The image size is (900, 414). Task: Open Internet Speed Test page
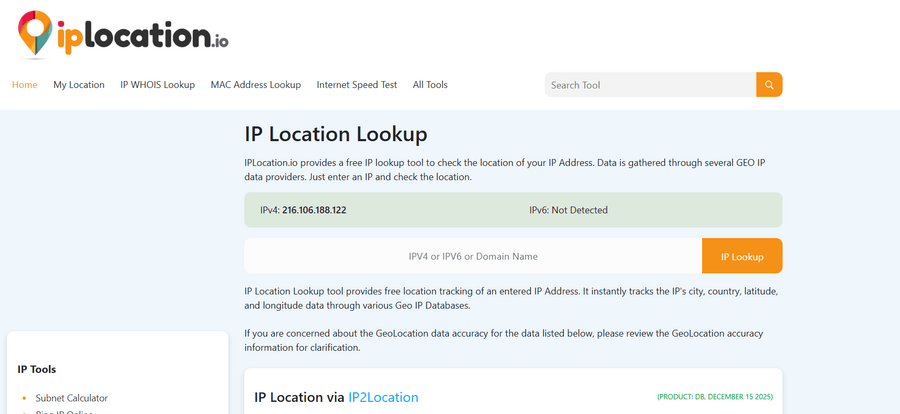pyautogui.click(x=357, y=85)
